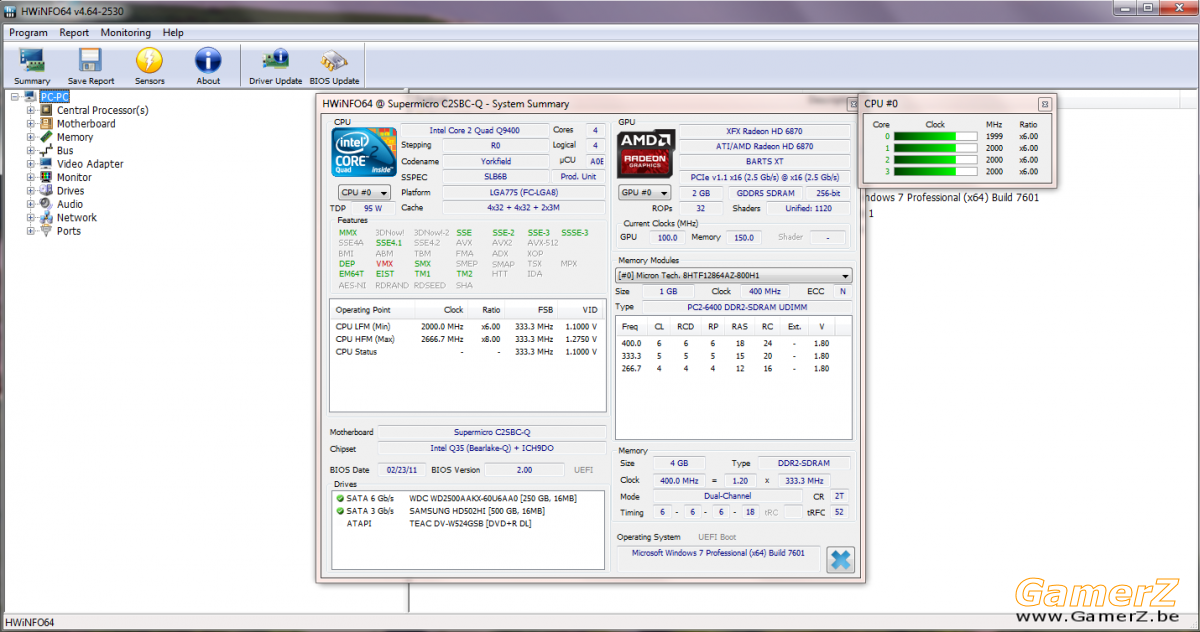The height and width of the screenshot is (632, 1200).
Task: Click the Codename Yorkfield field
Action: (495, 161)
